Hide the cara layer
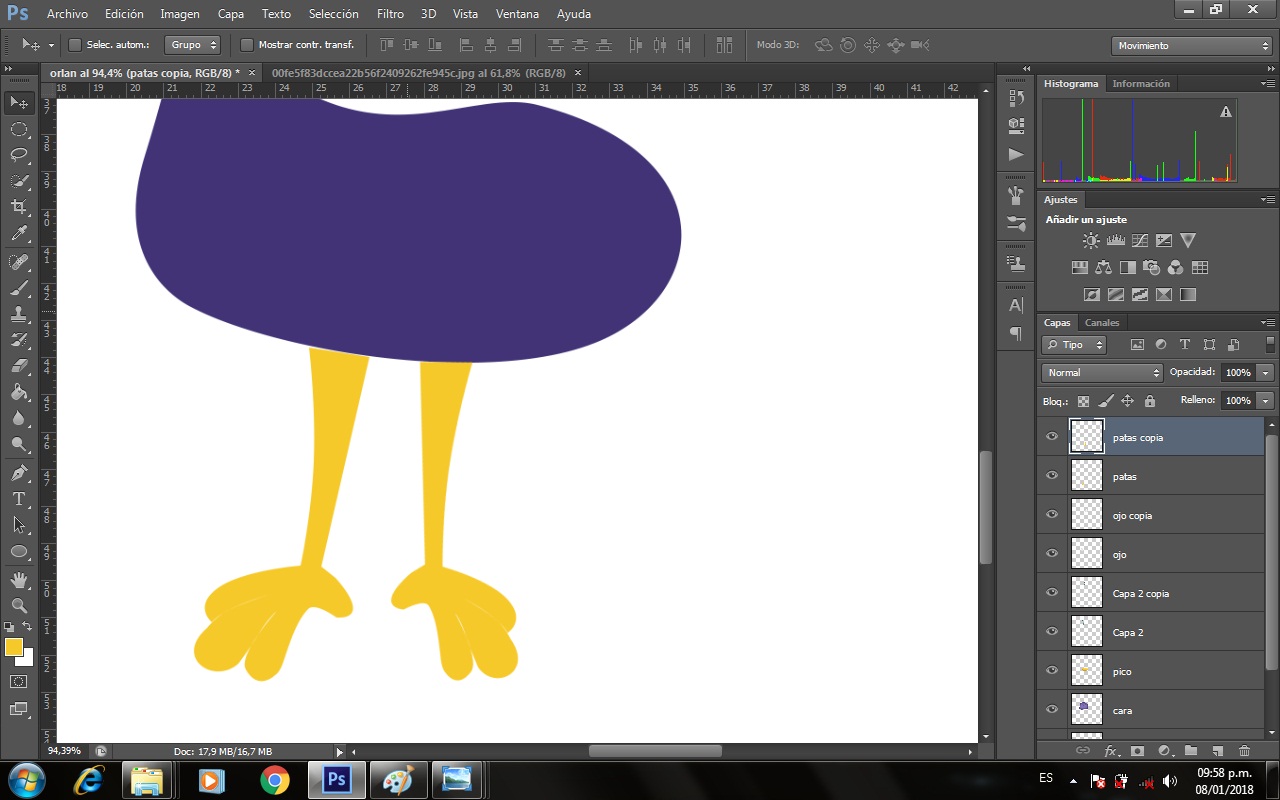The width and height of the screenshot is (1280, 800). coord(1051,710)
